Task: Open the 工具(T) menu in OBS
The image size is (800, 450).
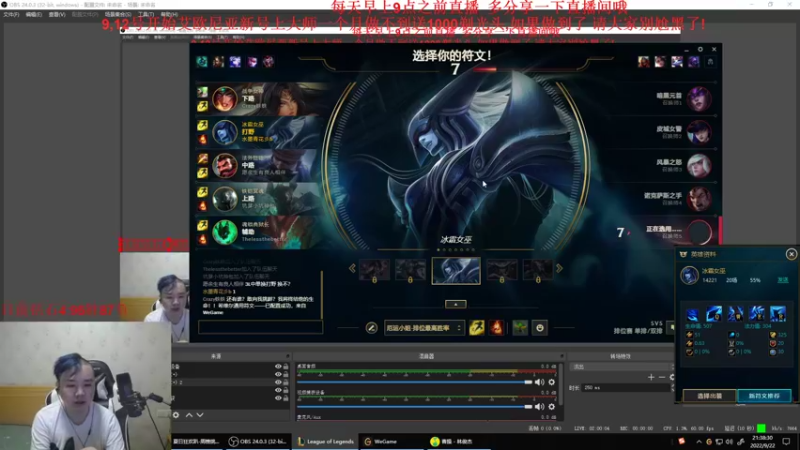Action: (x=146, y=14)
